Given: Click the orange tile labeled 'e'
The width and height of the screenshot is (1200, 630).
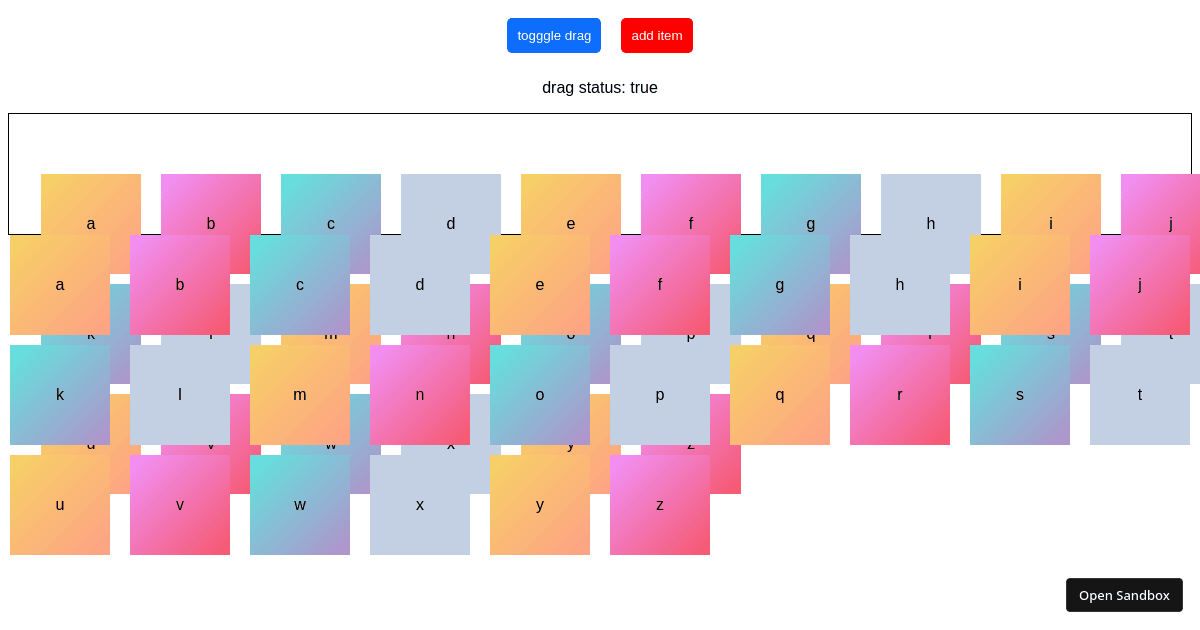Looking at the screenshot, I should [540, 285].
